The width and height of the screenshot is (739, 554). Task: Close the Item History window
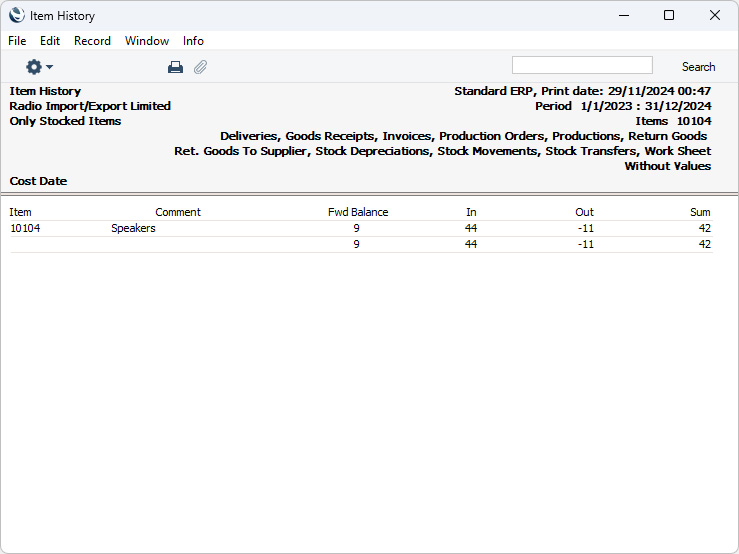coord(714,16)
